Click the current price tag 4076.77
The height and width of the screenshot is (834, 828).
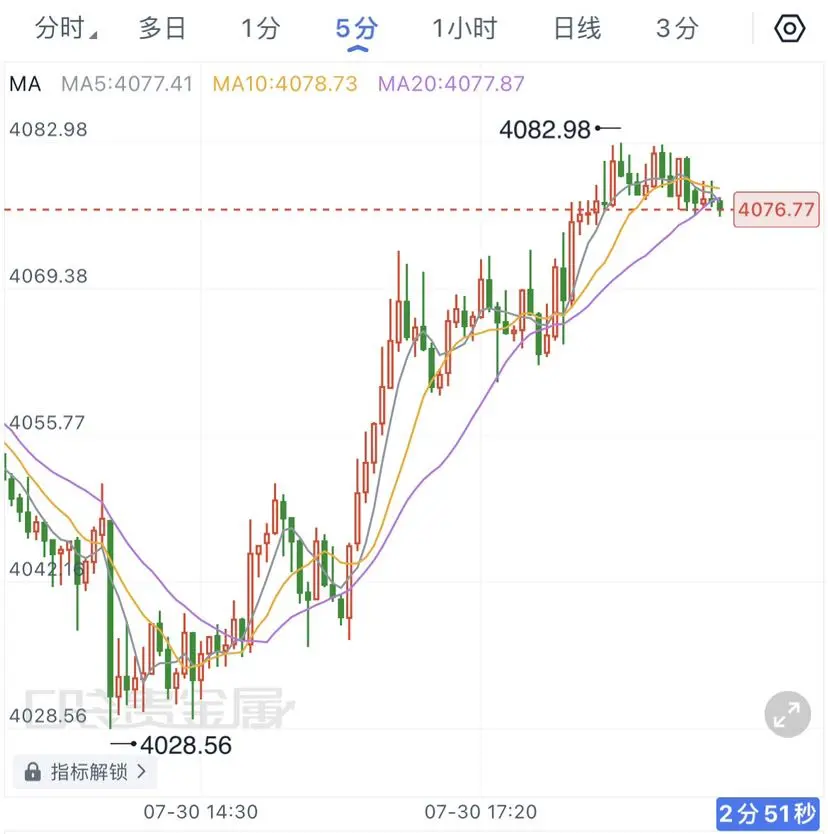click(776, 210)
